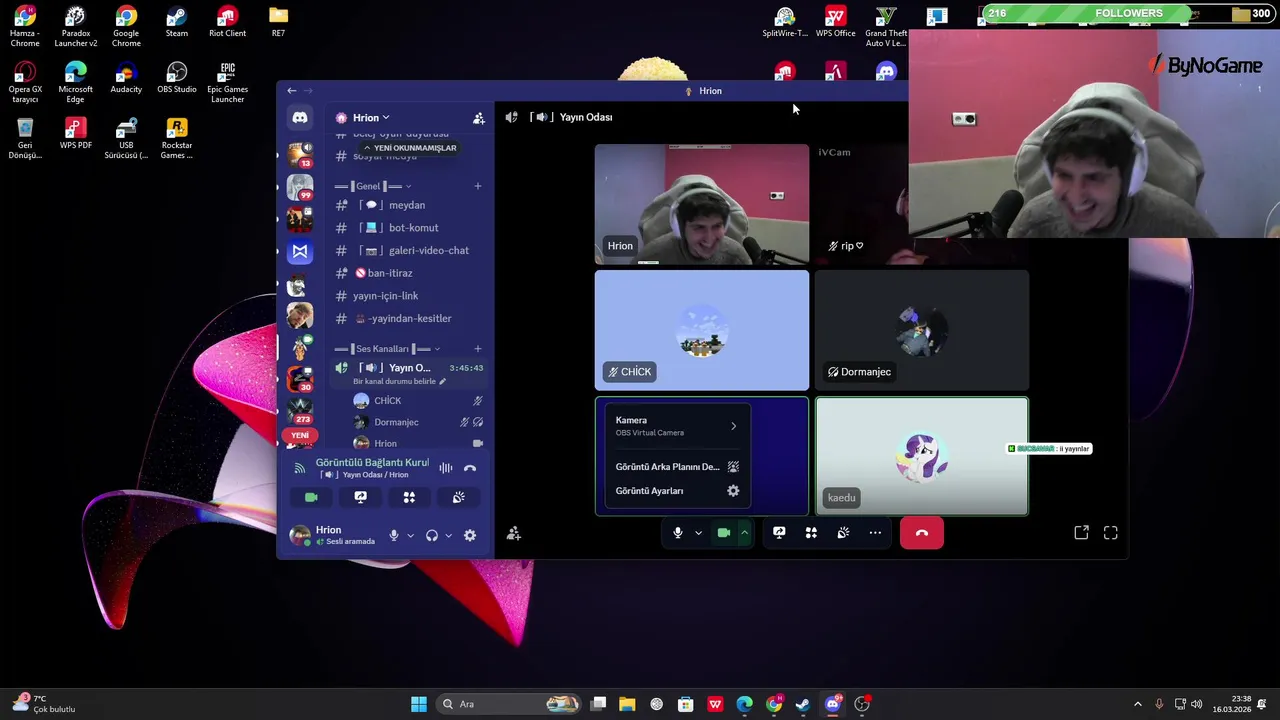Screen dimensions: 1280x720
Task: Open volume control in system tray
Action: (x=1197, y=704)
